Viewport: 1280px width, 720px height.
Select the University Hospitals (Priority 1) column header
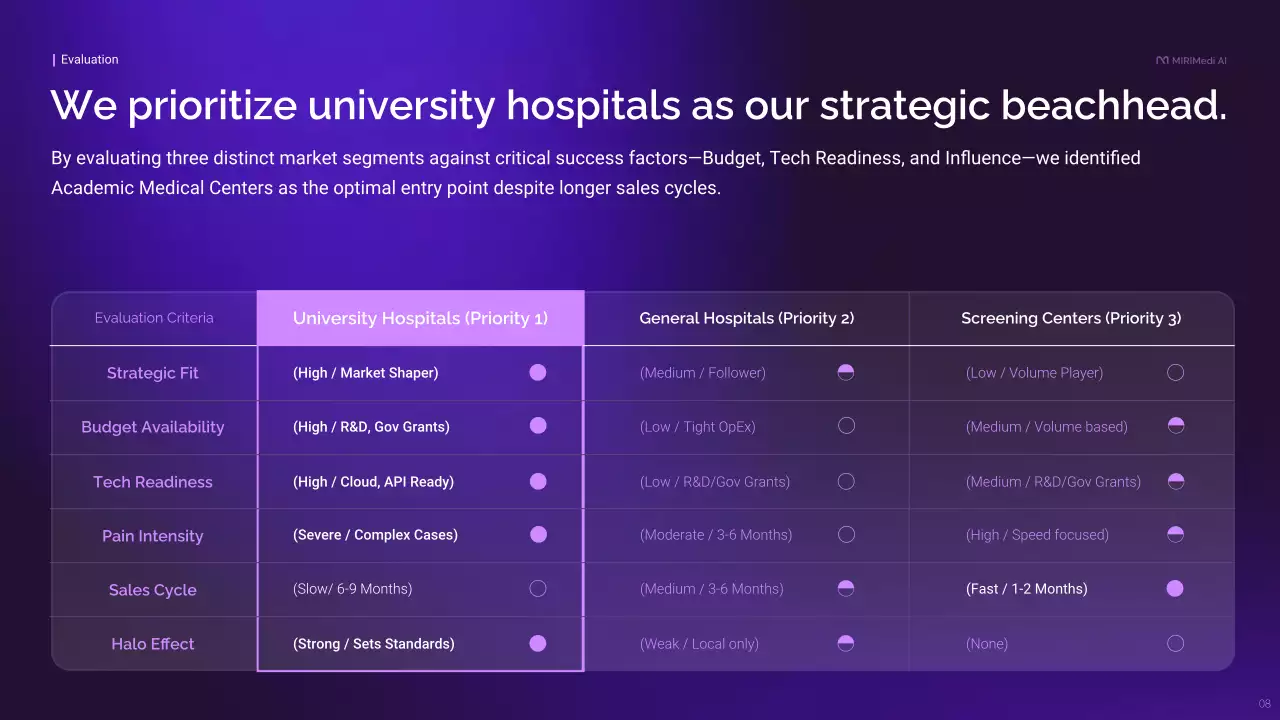pos(420,318)
